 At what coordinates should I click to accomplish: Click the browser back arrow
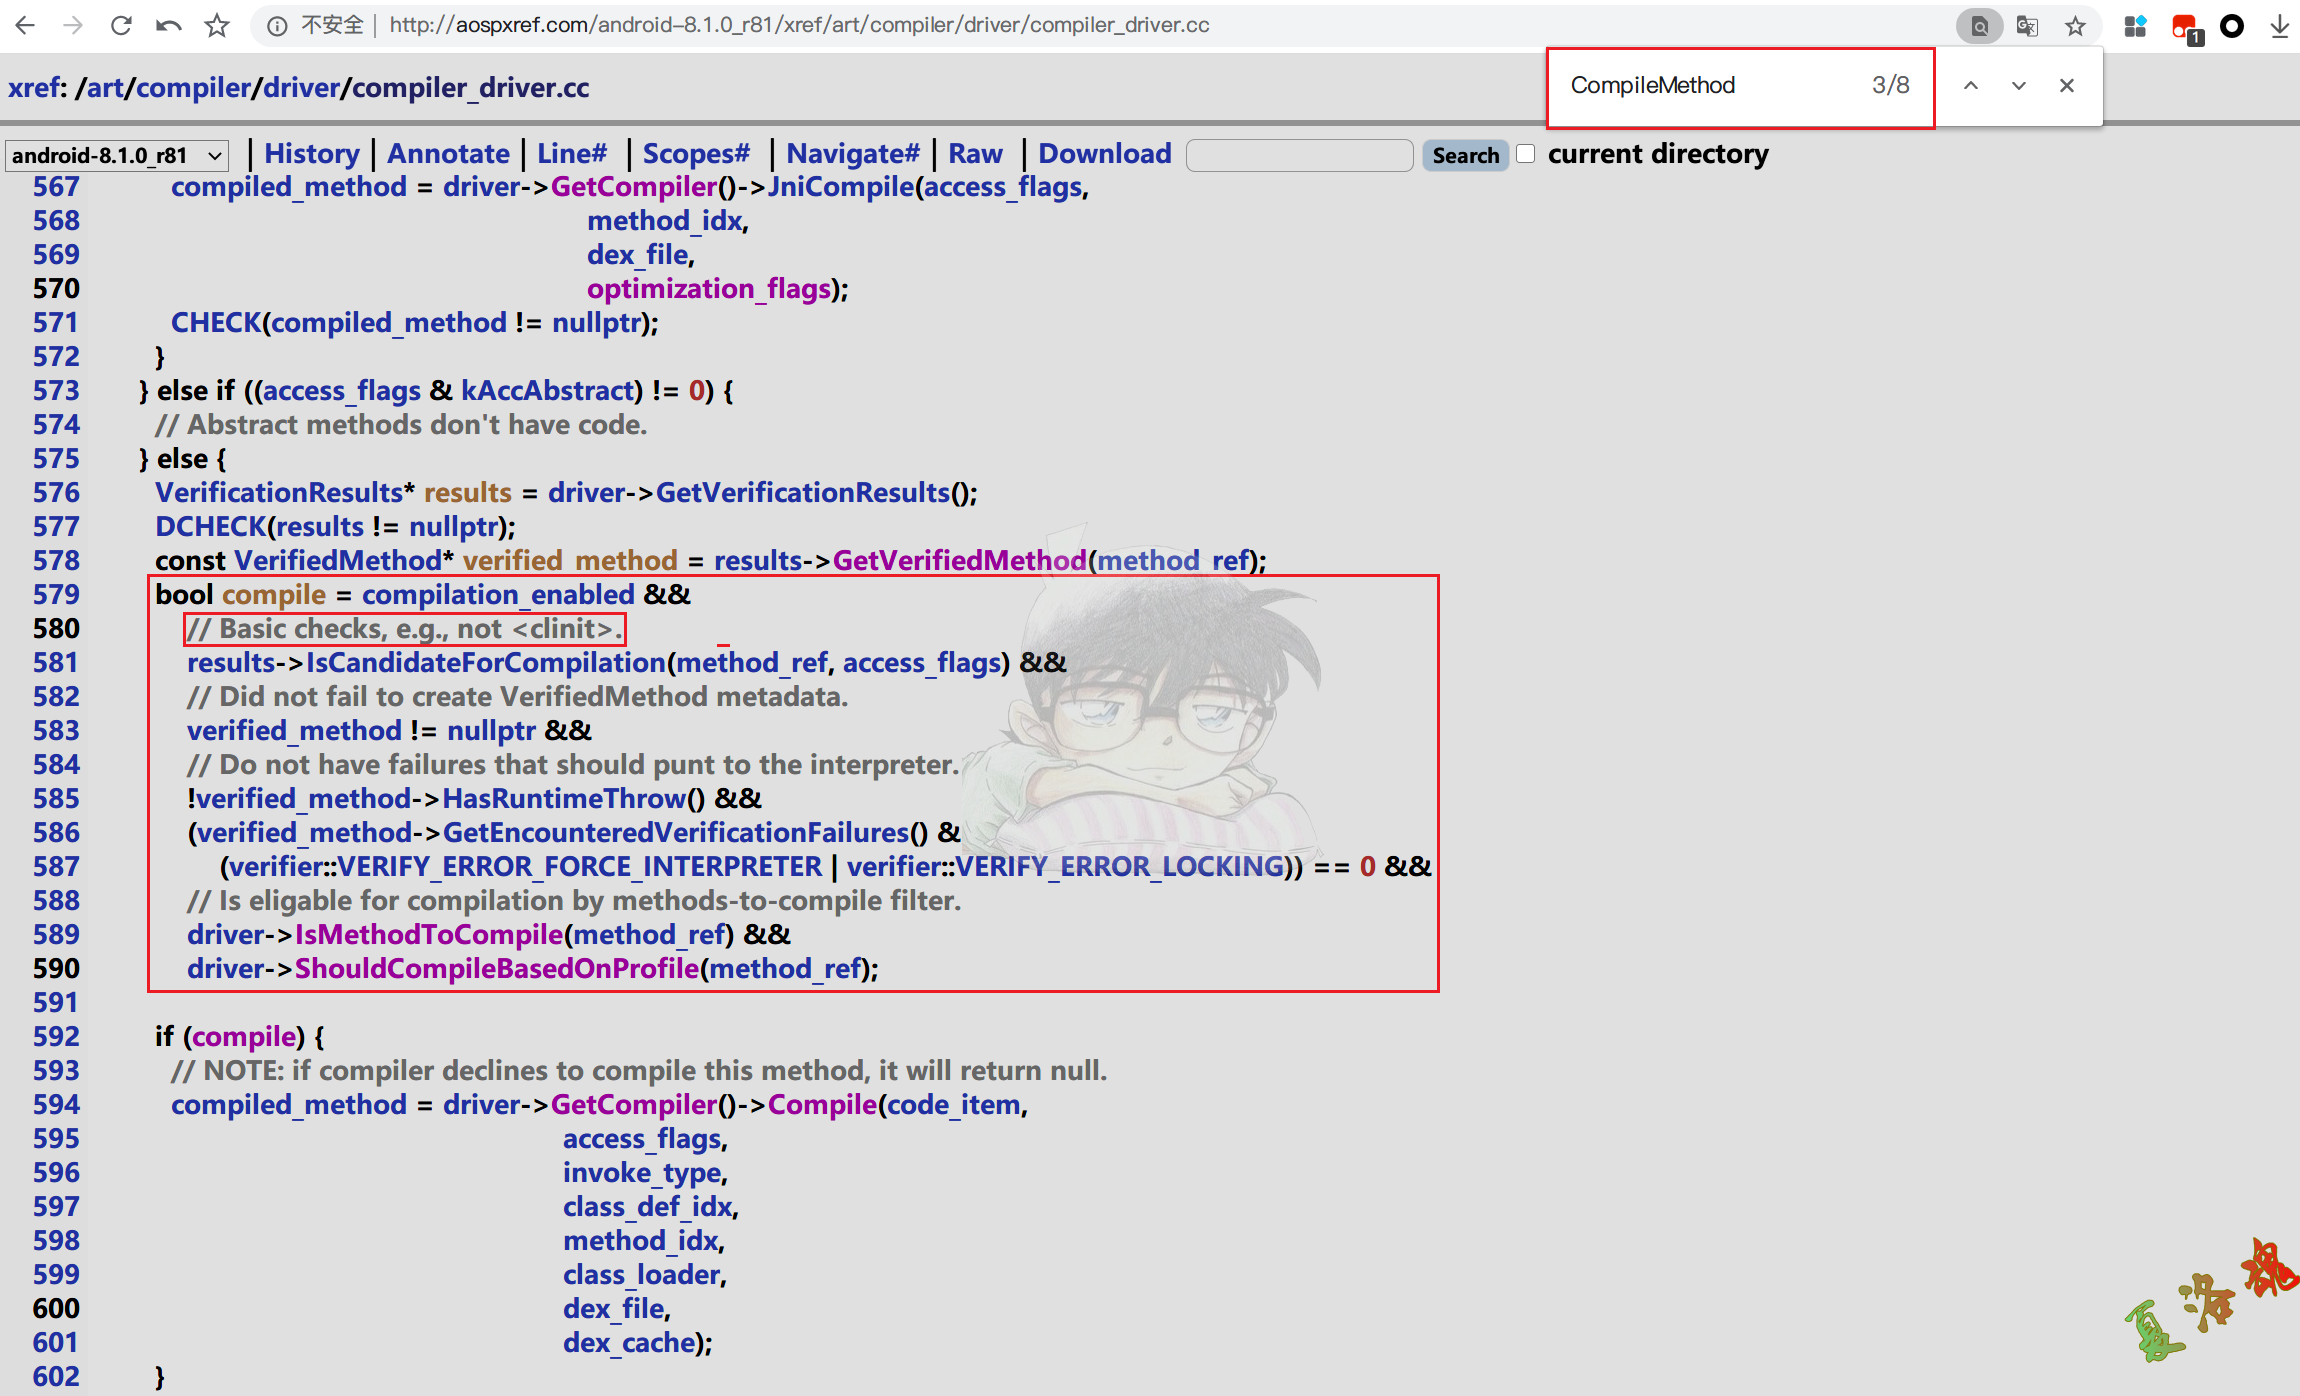26,26
